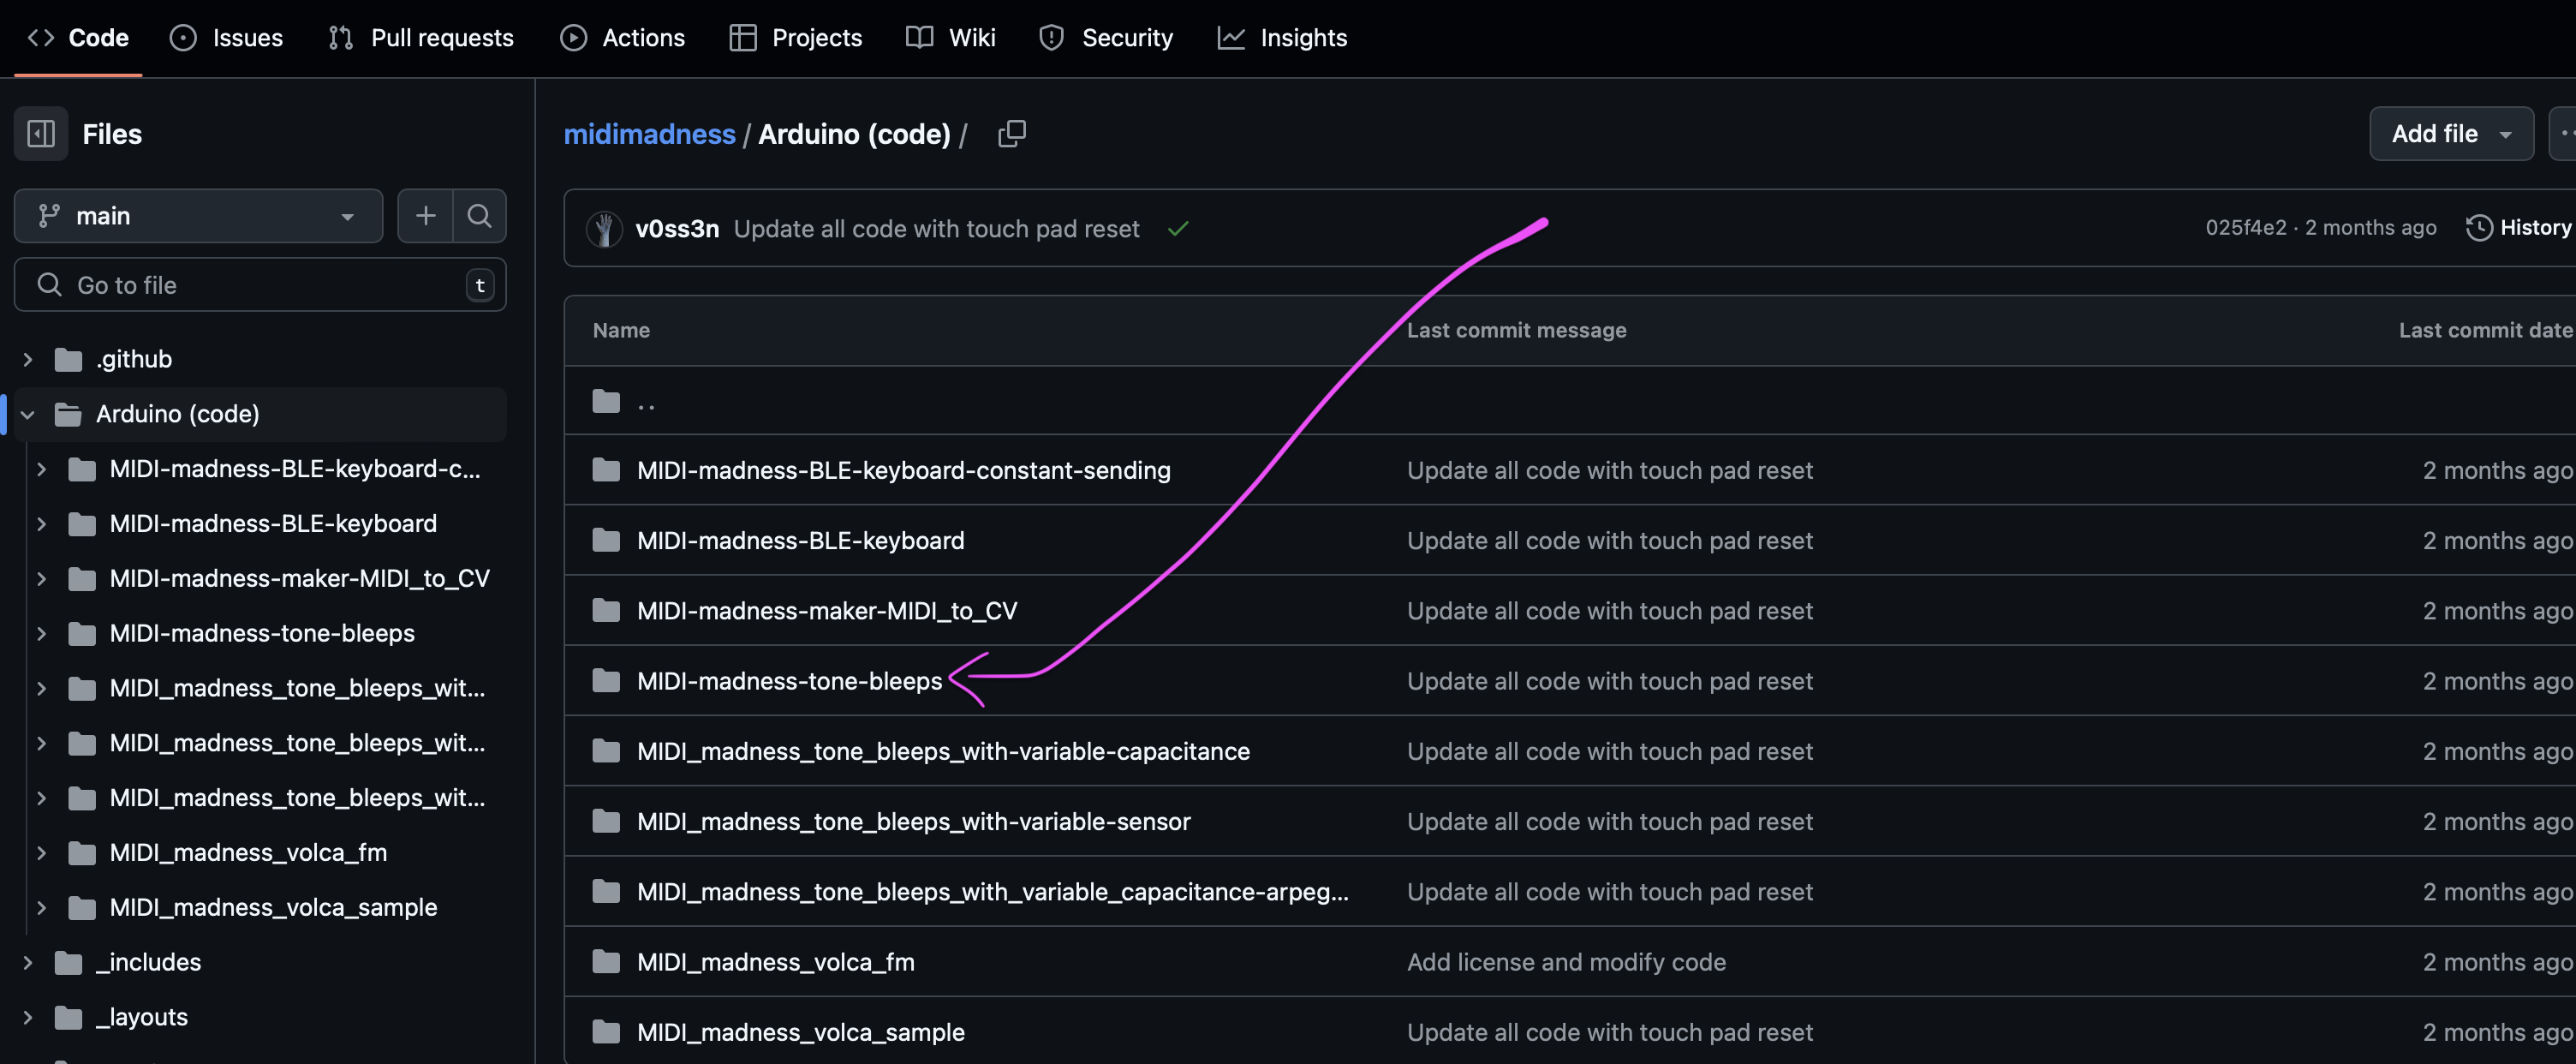Click the Go to file search field
The image size is (2576, 1064).
pyautogui.click(x=260, y=285)
